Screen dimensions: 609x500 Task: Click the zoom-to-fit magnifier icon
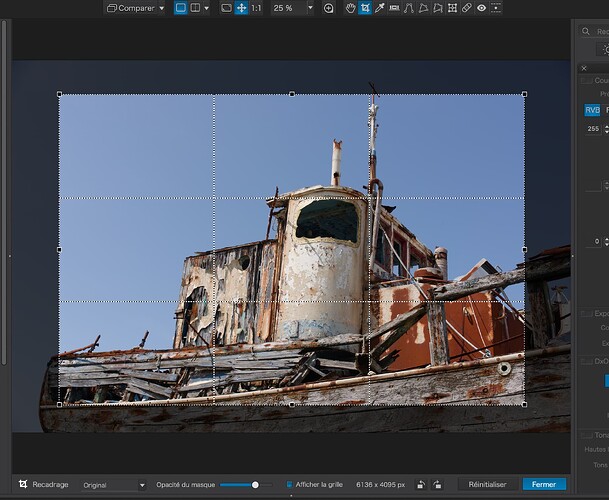329,8
